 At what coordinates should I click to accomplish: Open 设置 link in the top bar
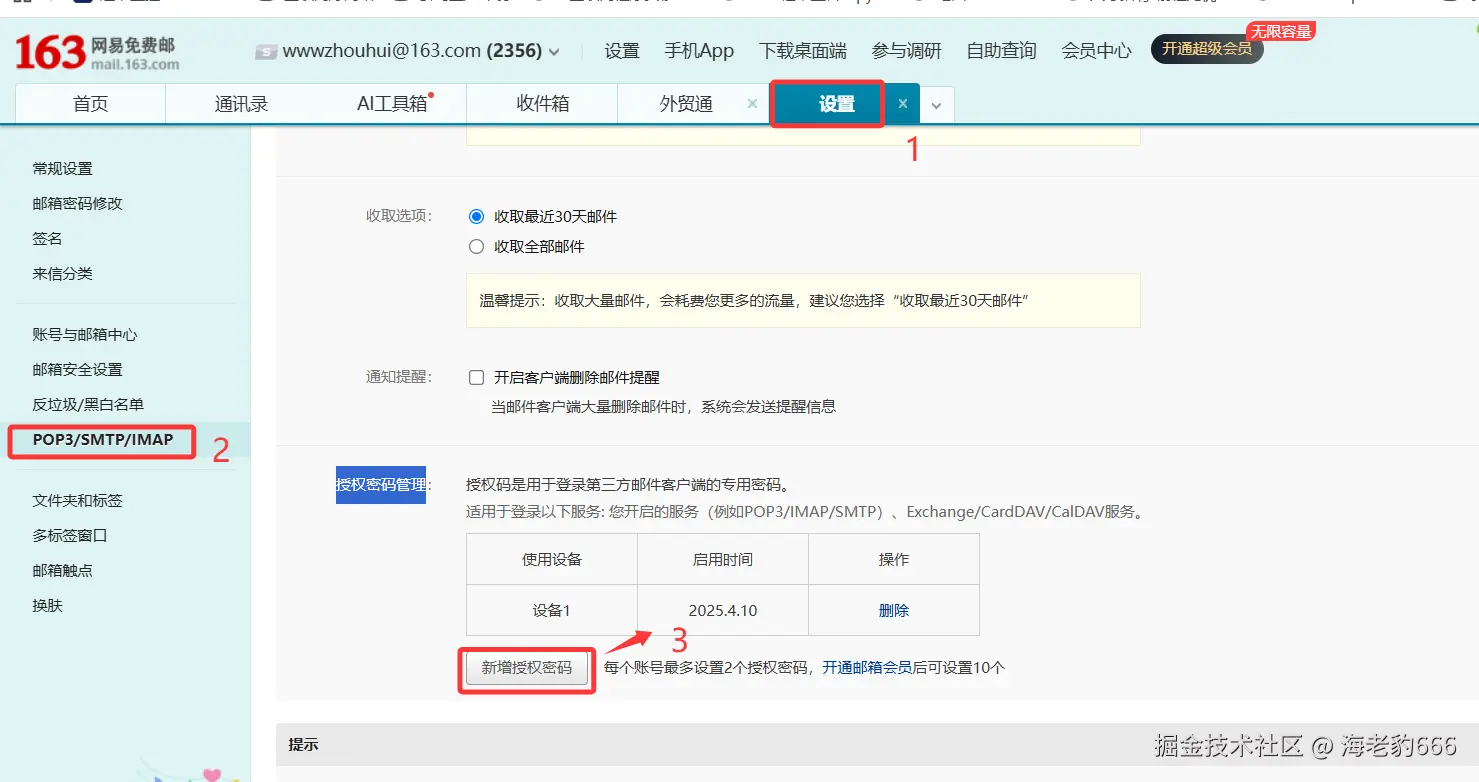coord(622,51)
